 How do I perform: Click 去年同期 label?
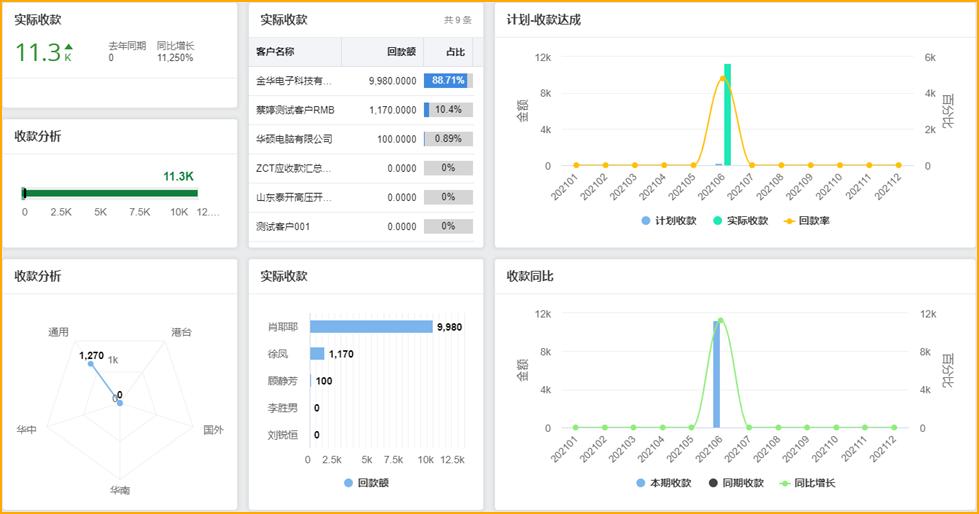127,46
